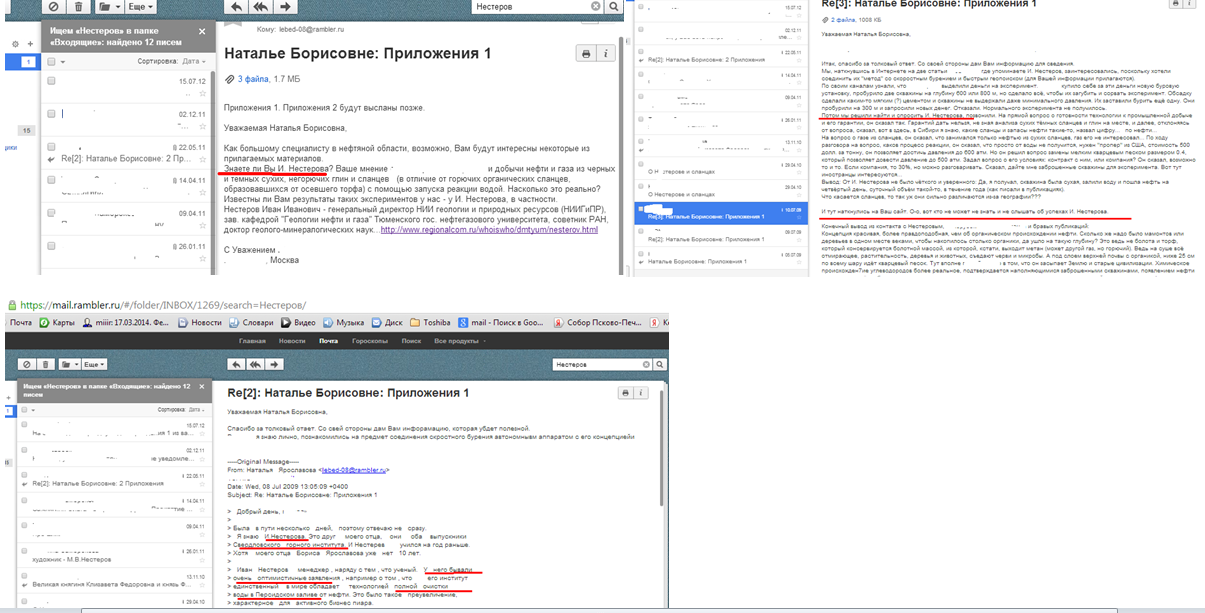The height and width of the screenshot is (613, 1205).
Task: Tick select-all checkbox in 'Приложения 1' window list
Action: point(52,61)
